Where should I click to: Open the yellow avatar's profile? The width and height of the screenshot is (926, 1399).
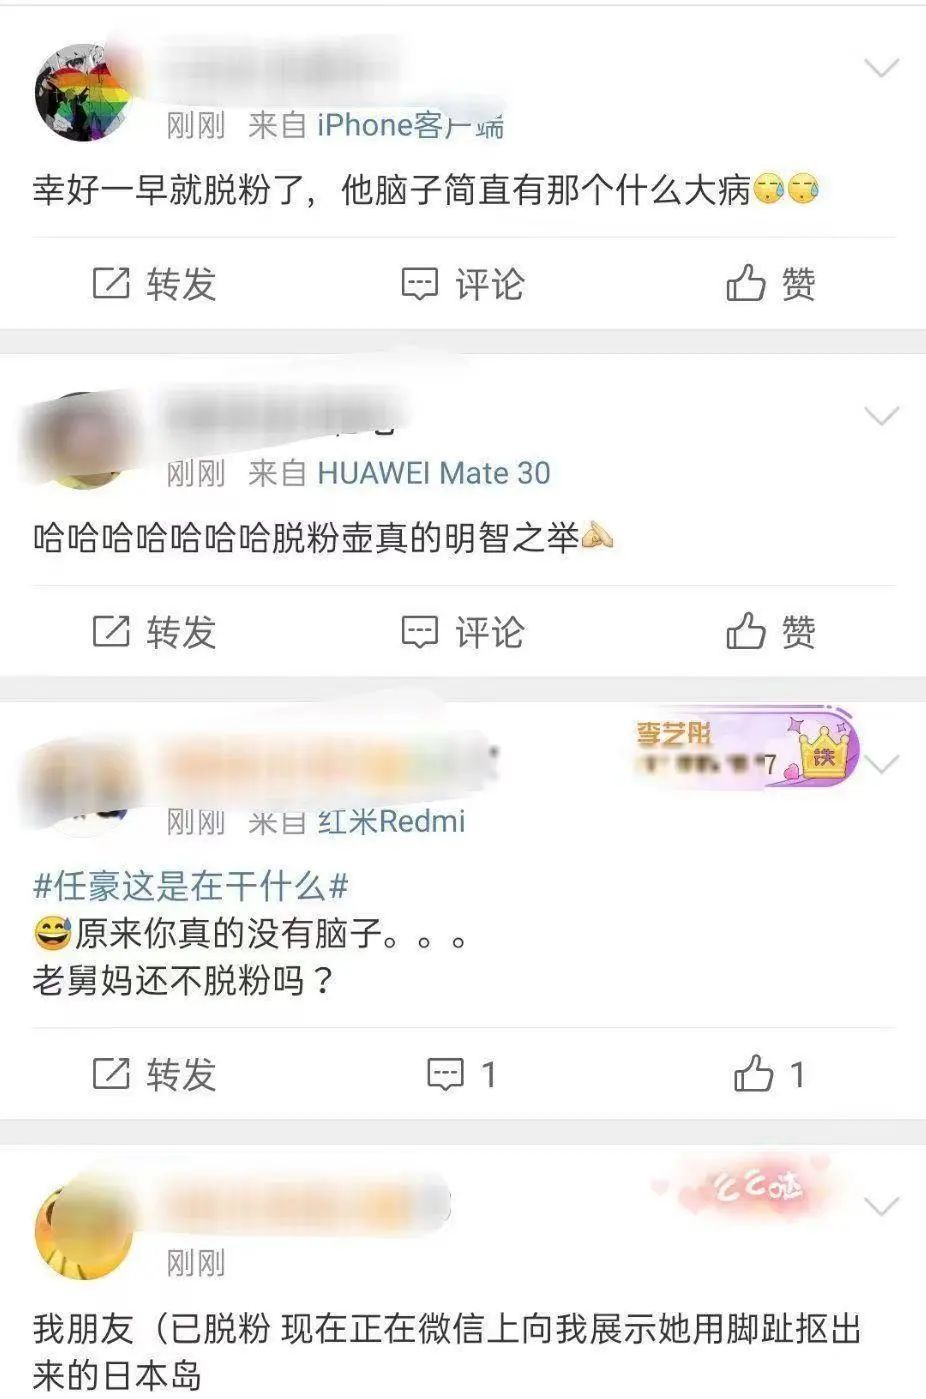click(84, 1230)
